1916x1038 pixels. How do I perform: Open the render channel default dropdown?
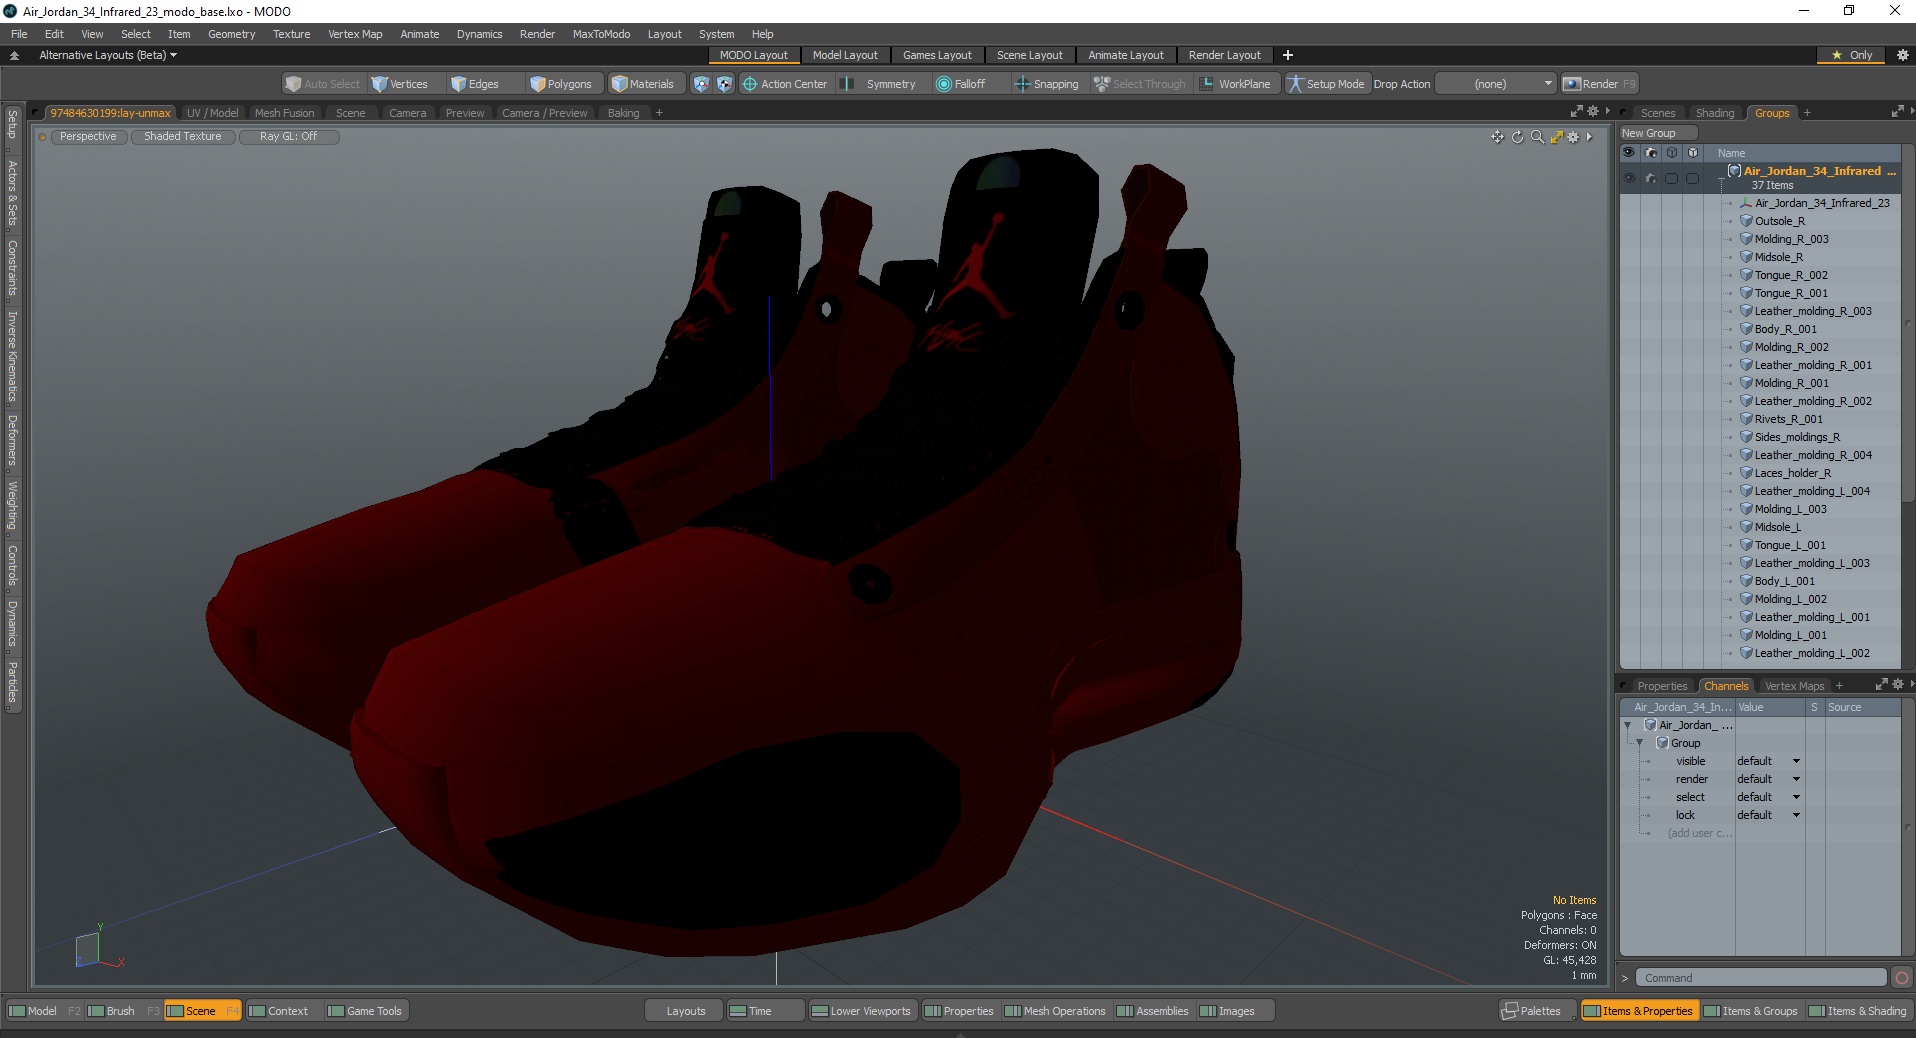pos(1768,779)
